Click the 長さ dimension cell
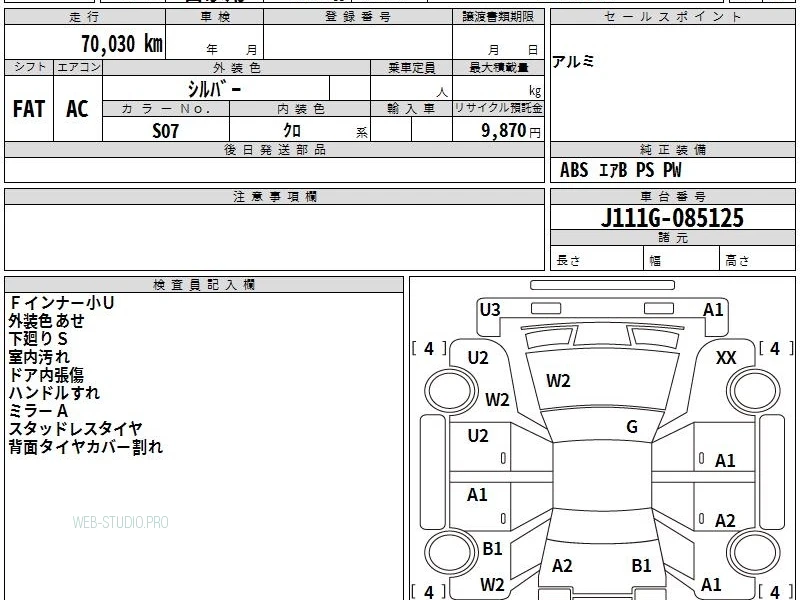 click(596, 260)
